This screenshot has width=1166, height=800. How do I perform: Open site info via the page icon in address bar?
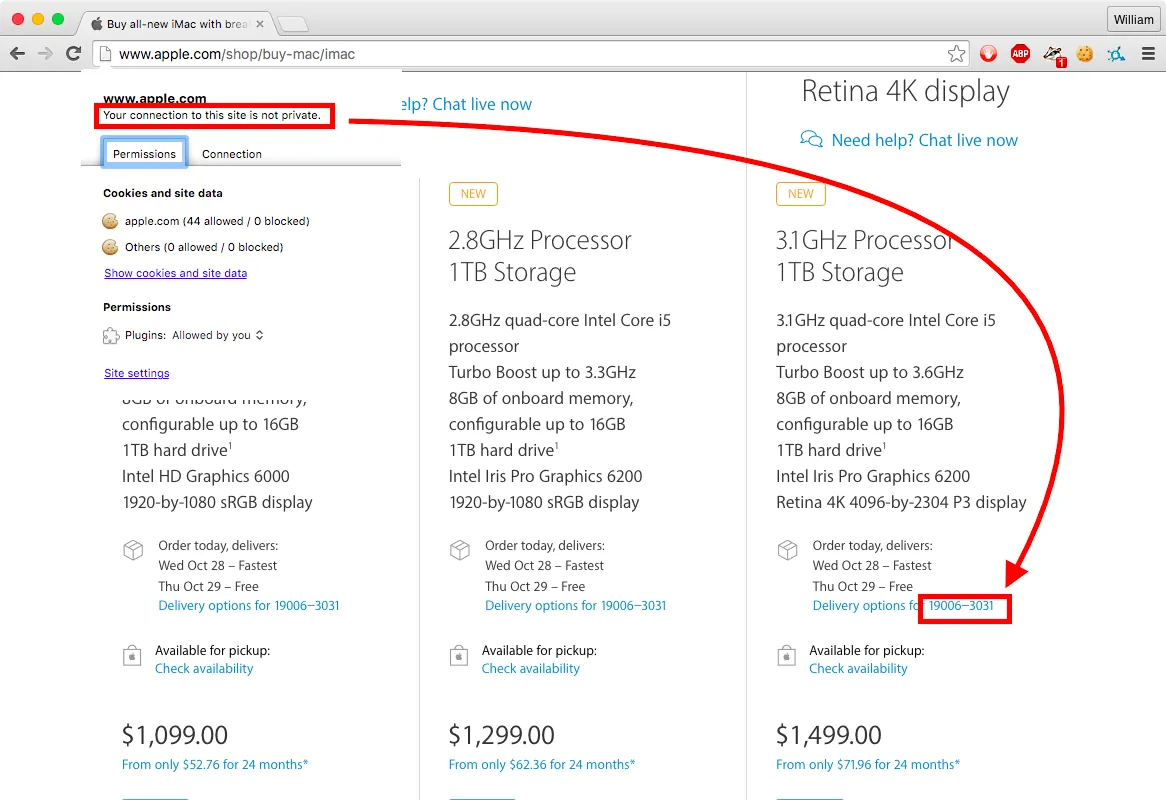[106, 54]
